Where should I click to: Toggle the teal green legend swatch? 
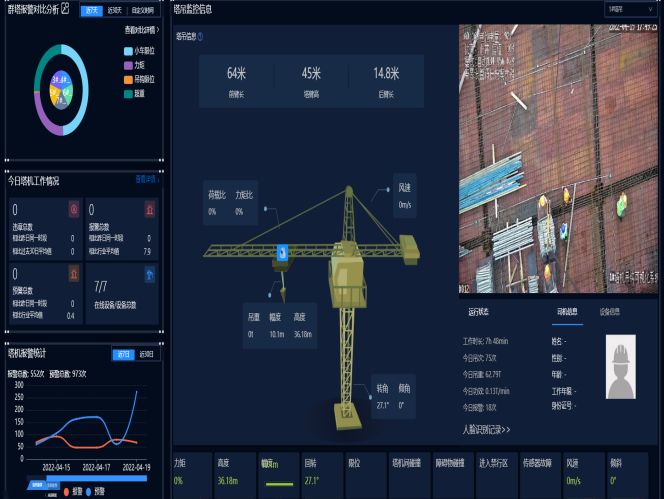coord(128,94)
